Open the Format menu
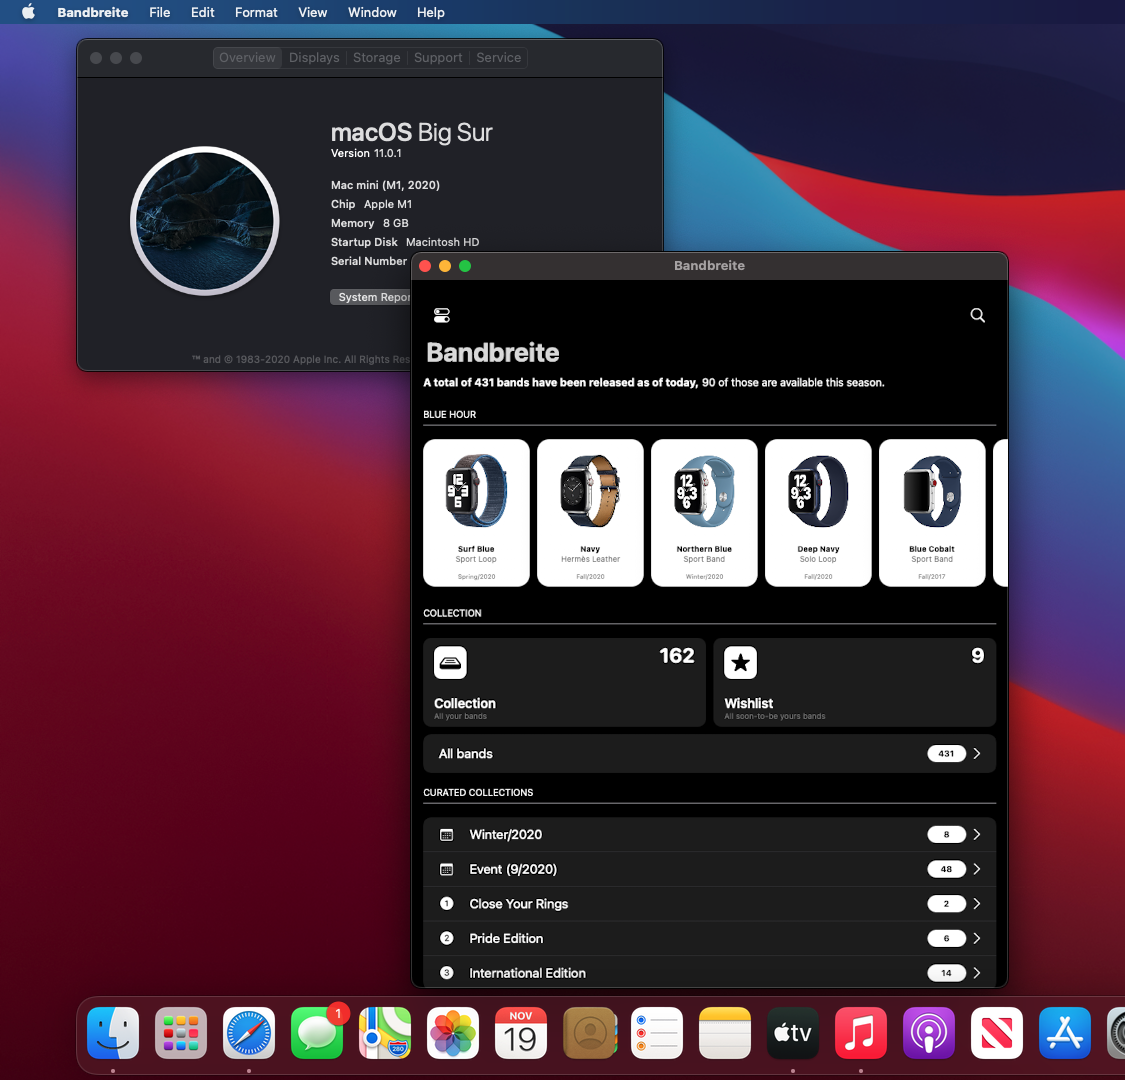 pyautogui.click(x=256, y=12)
